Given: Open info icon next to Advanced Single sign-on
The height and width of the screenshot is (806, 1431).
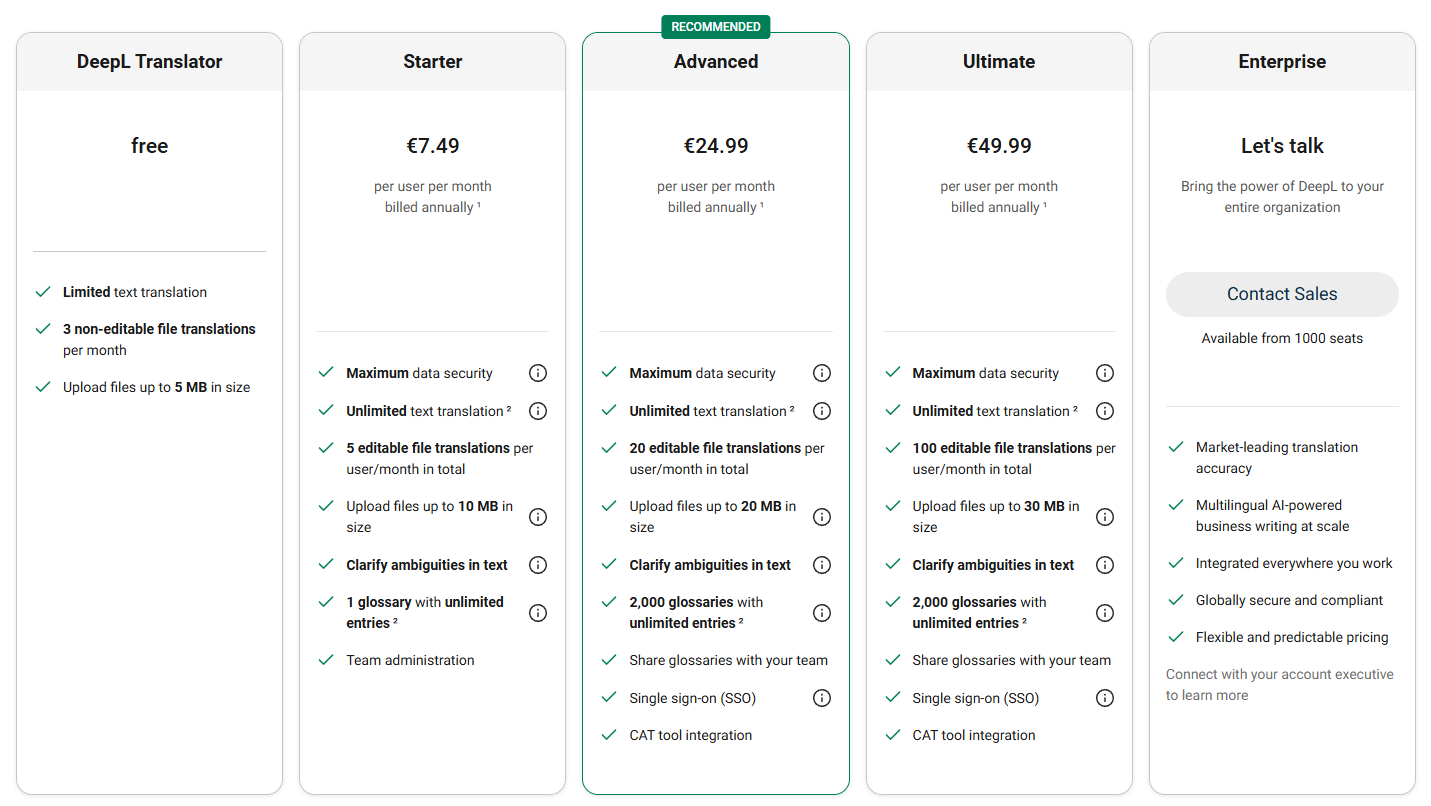Looking at the screenshot, I should [822, 698].
